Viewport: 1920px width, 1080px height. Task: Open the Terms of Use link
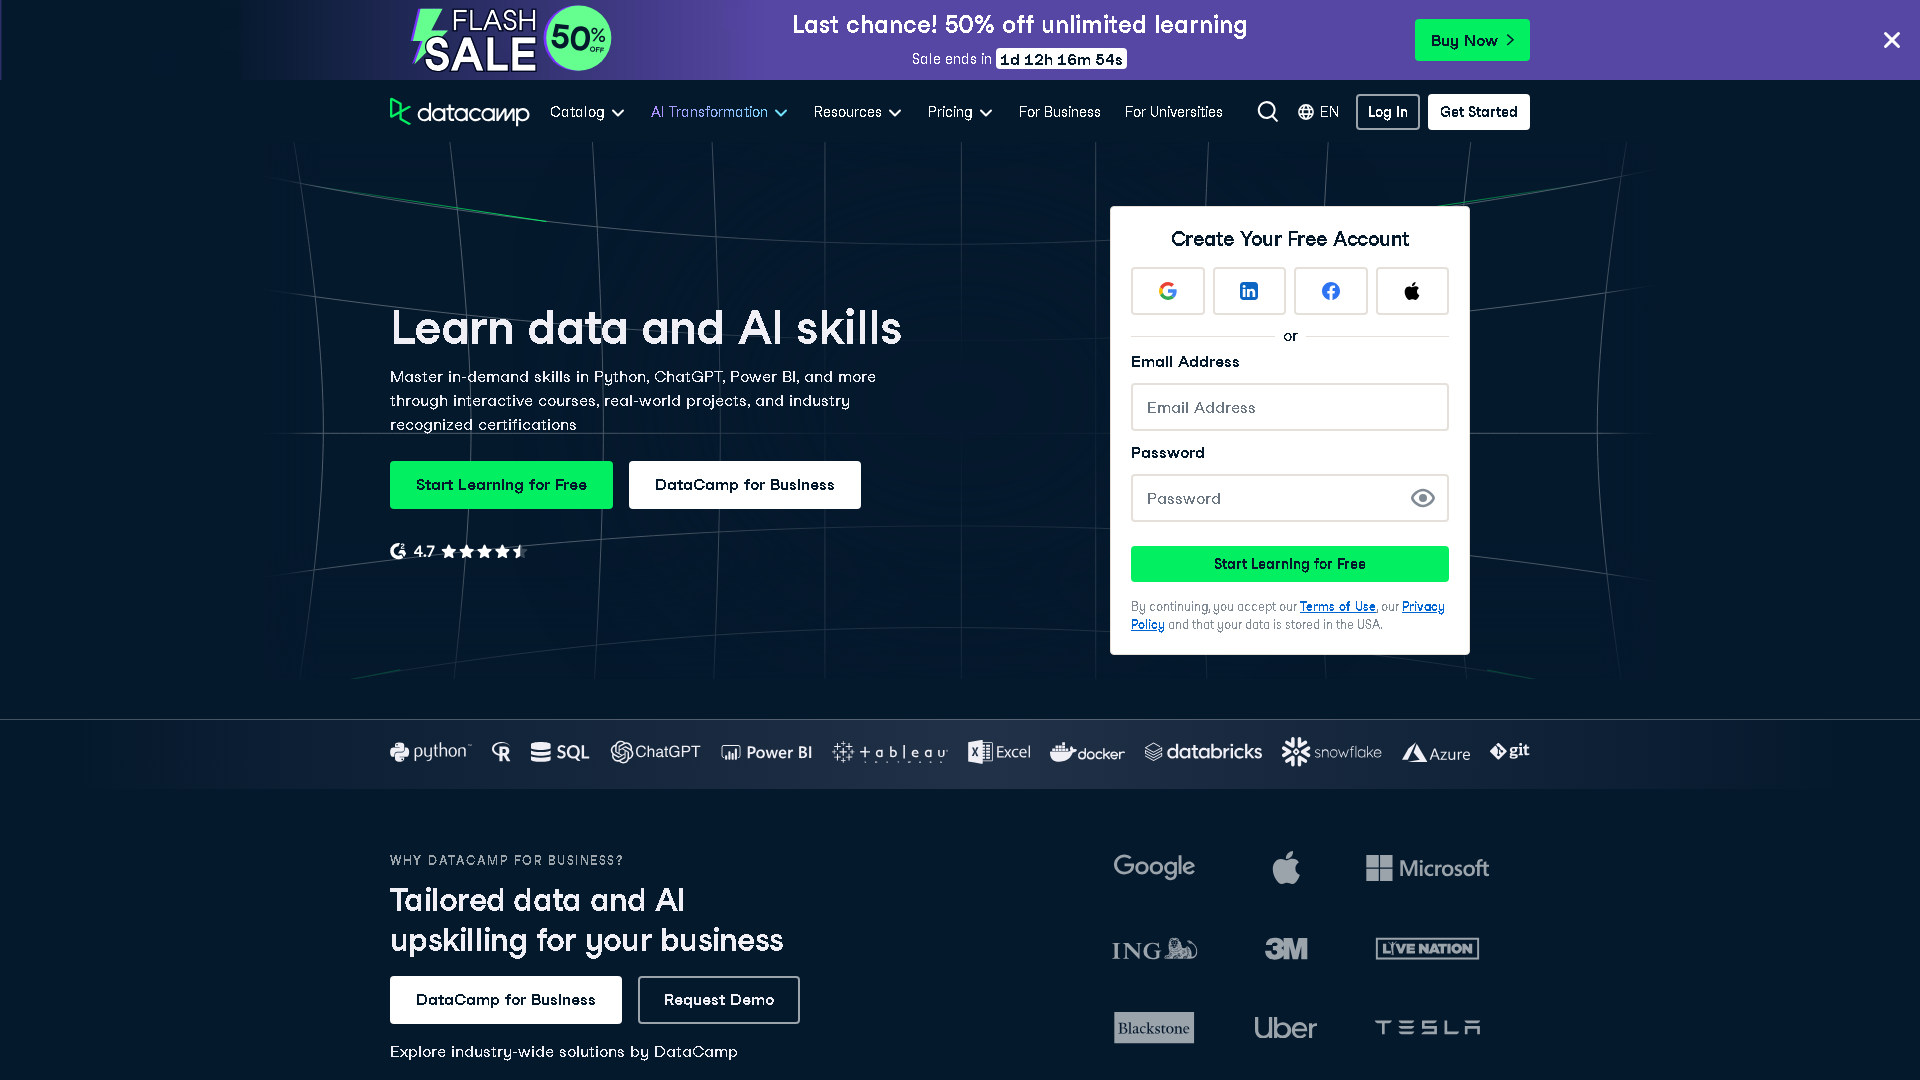pos(1338,606)
